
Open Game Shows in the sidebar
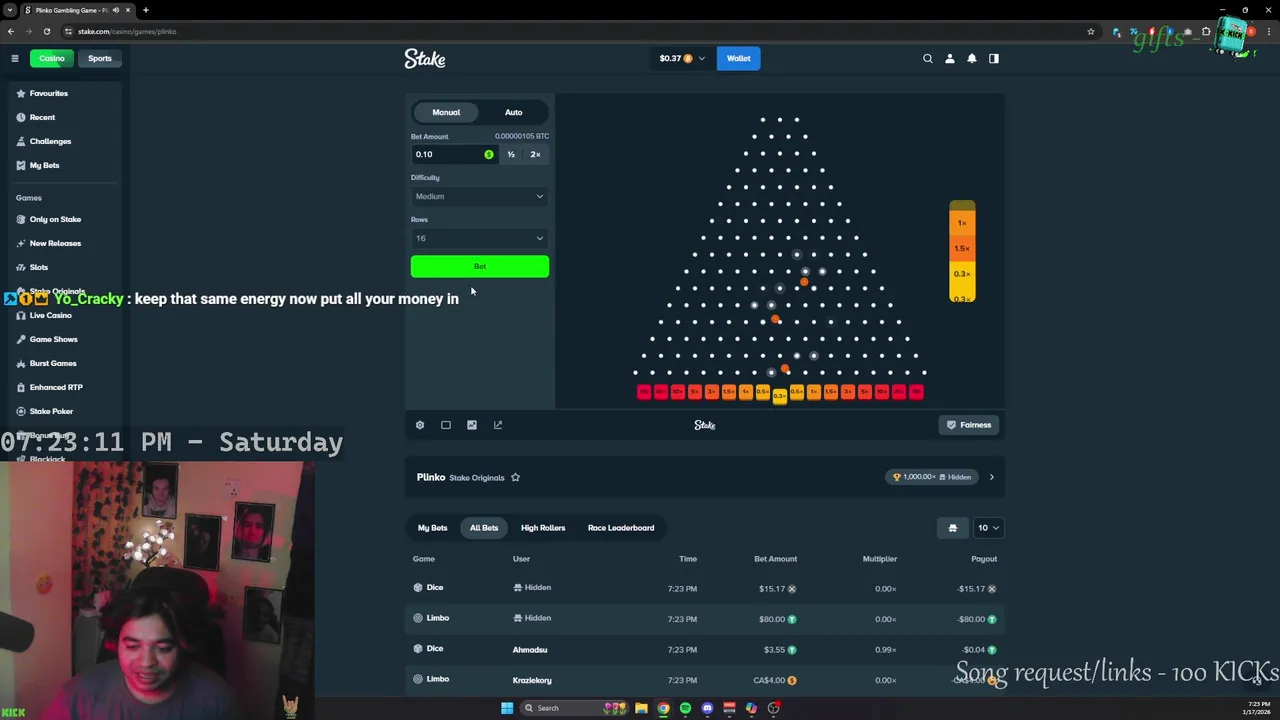pos(53,339)
